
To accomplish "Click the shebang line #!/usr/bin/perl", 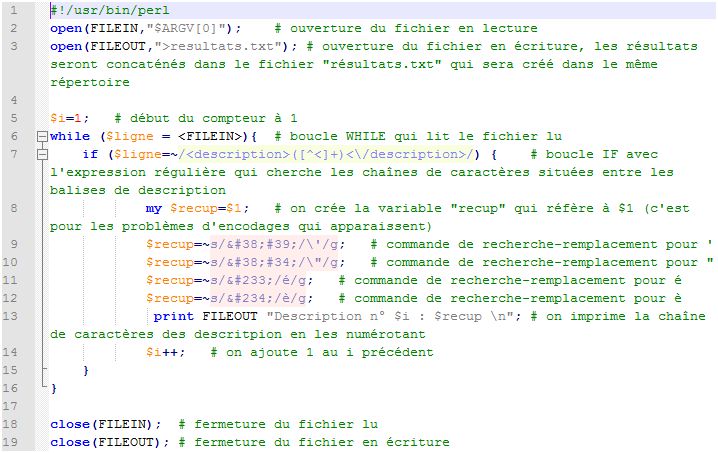I will pos(109,10).
